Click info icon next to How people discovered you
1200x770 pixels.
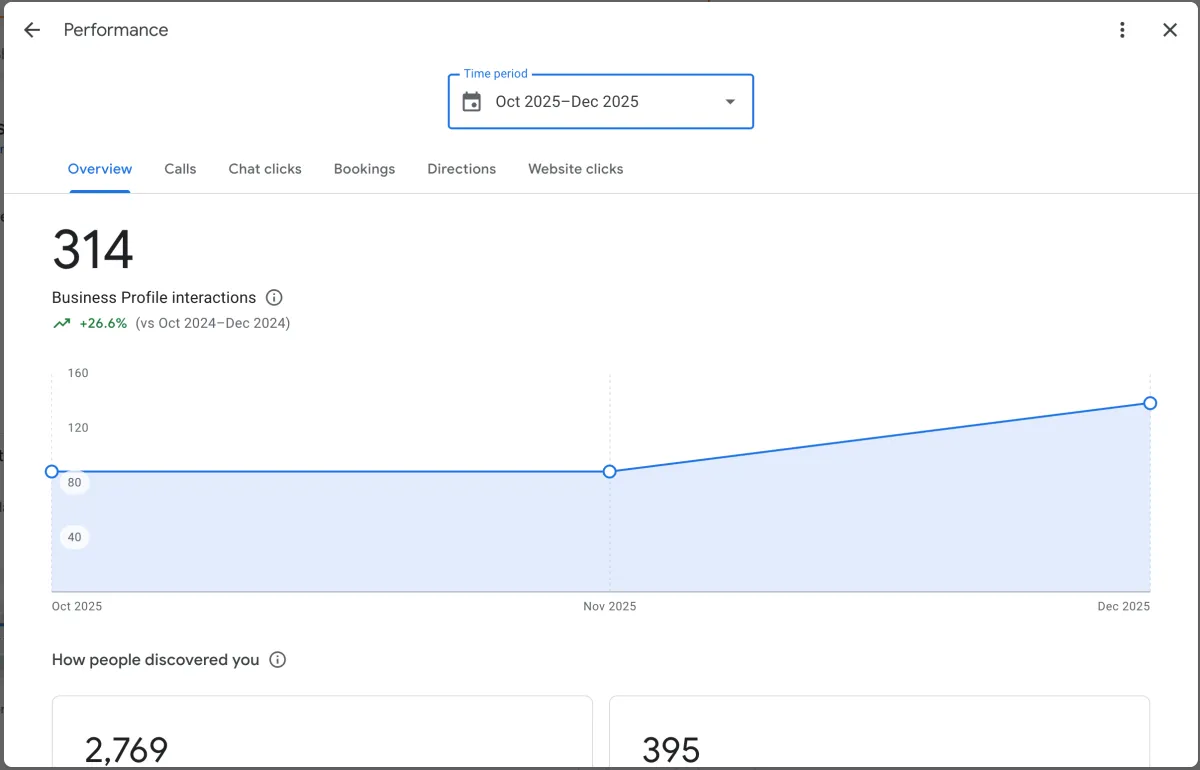[x=278, y=660]
